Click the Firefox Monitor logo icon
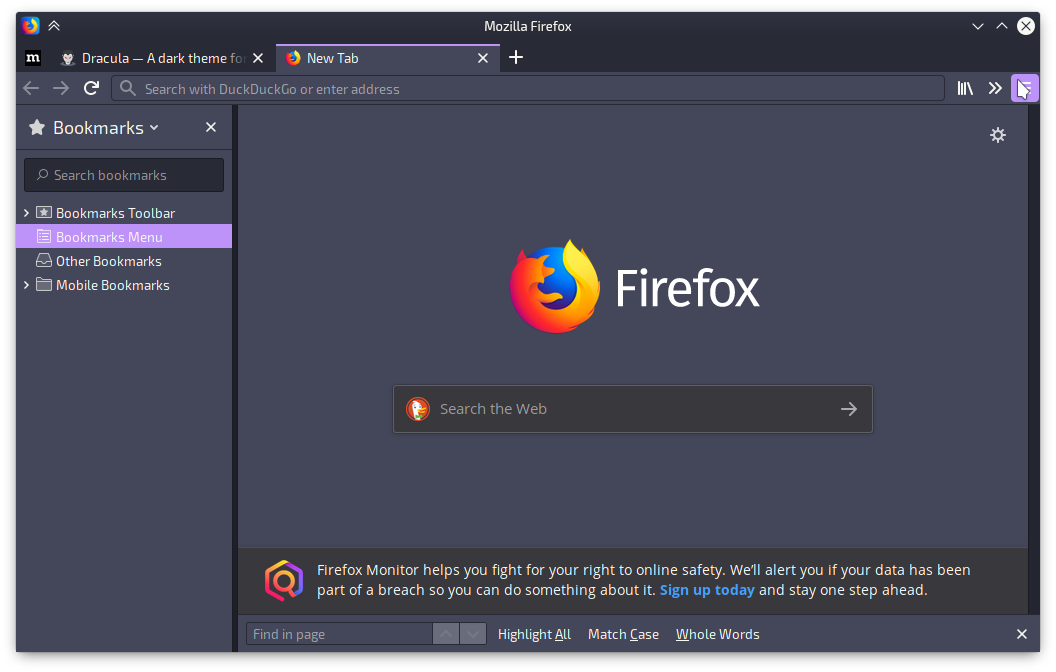Image resolution: width=1056 pixels, height=672 pixels. click(284, 580)
